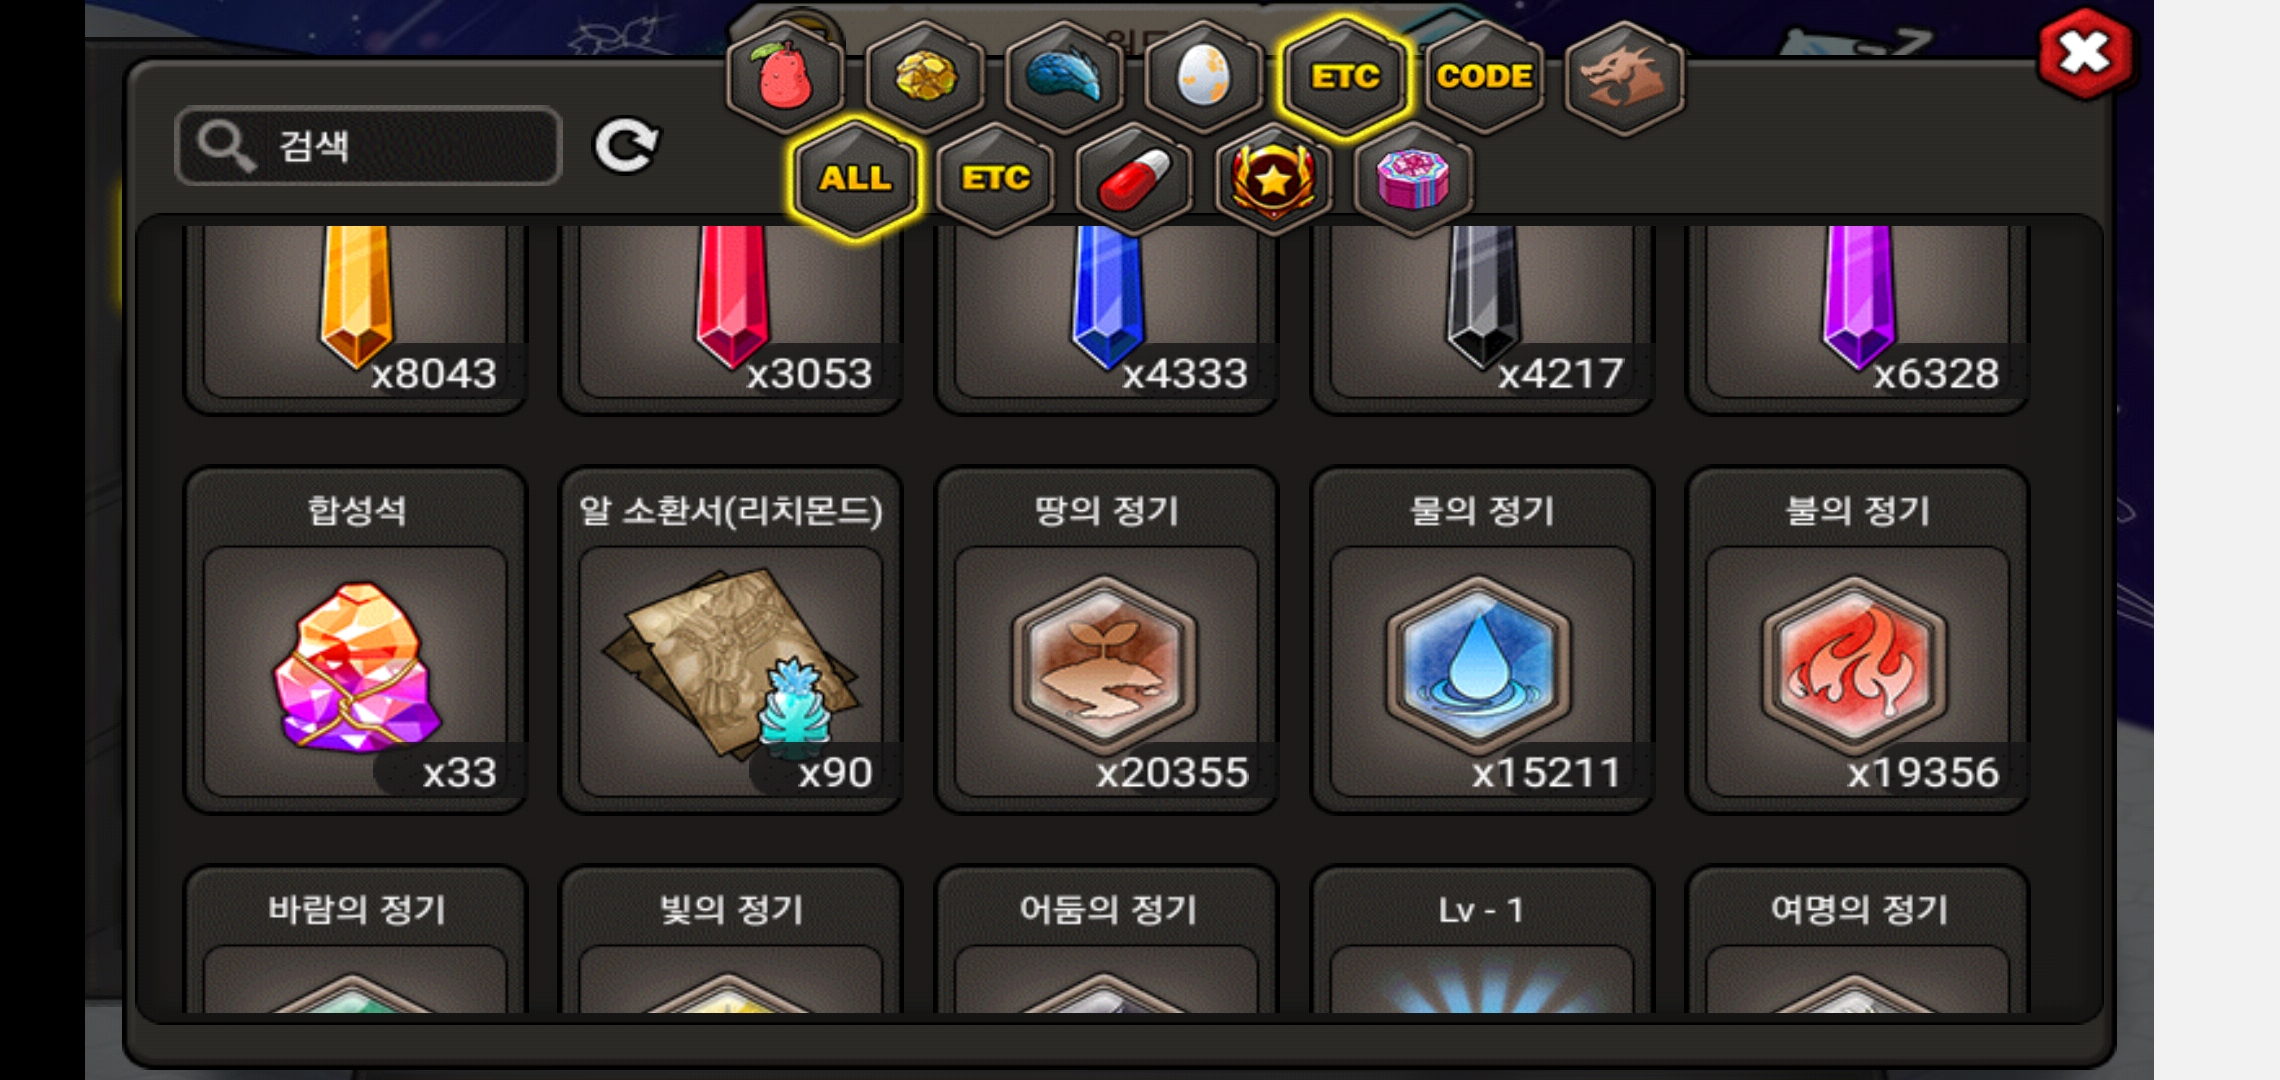Viewport: 2280px width, 1080px height.
Task: Select the ETC sub-filter hexagon
Action: click(x=996, y=179)
